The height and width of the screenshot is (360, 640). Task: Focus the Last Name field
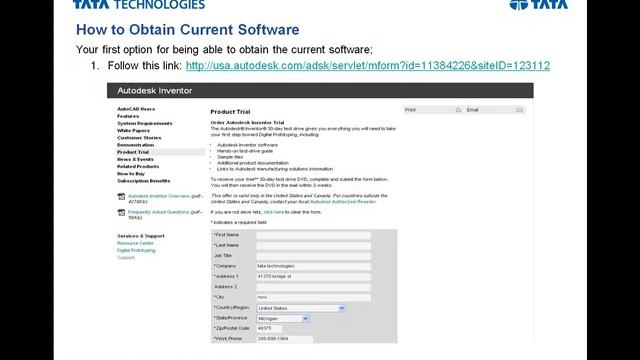(313, 246)
